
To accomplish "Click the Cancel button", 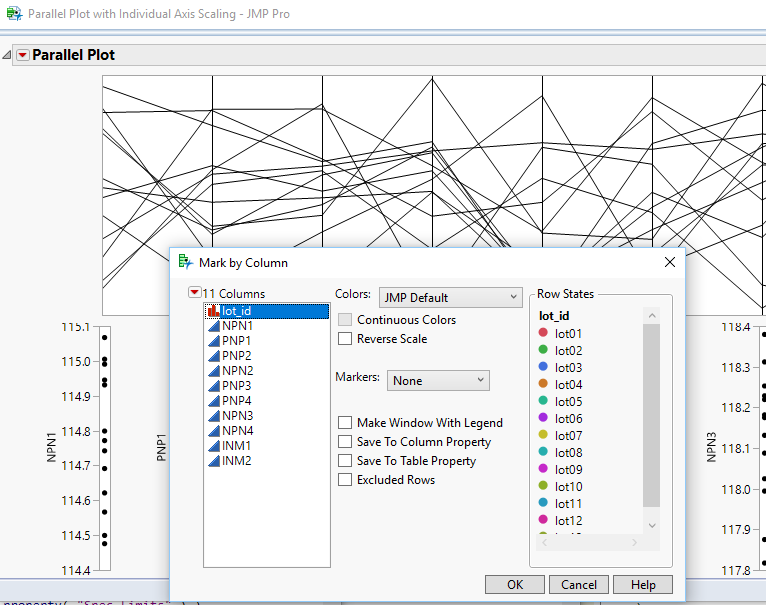I will click(579, 584).
